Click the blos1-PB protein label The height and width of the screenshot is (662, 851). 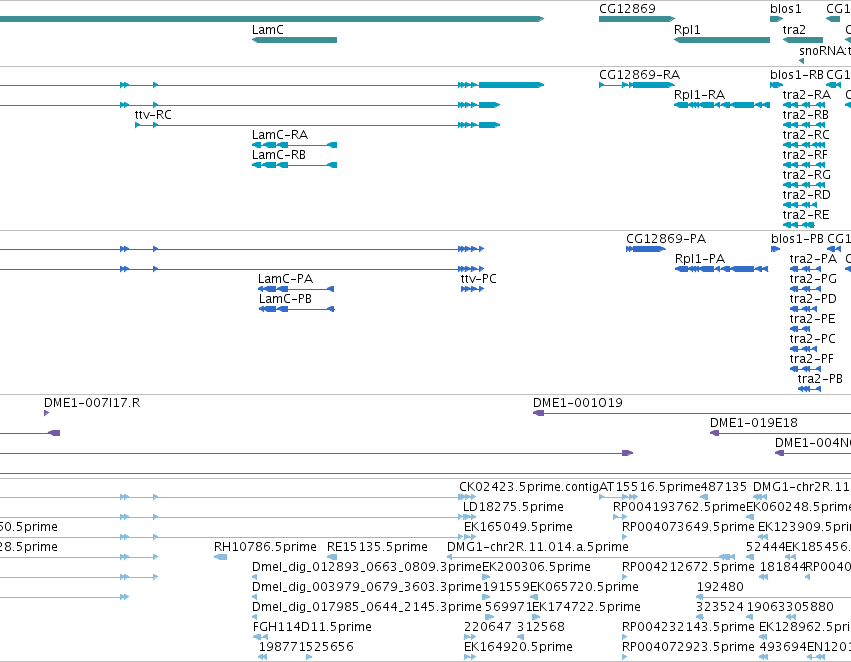(x=797, y=239)
